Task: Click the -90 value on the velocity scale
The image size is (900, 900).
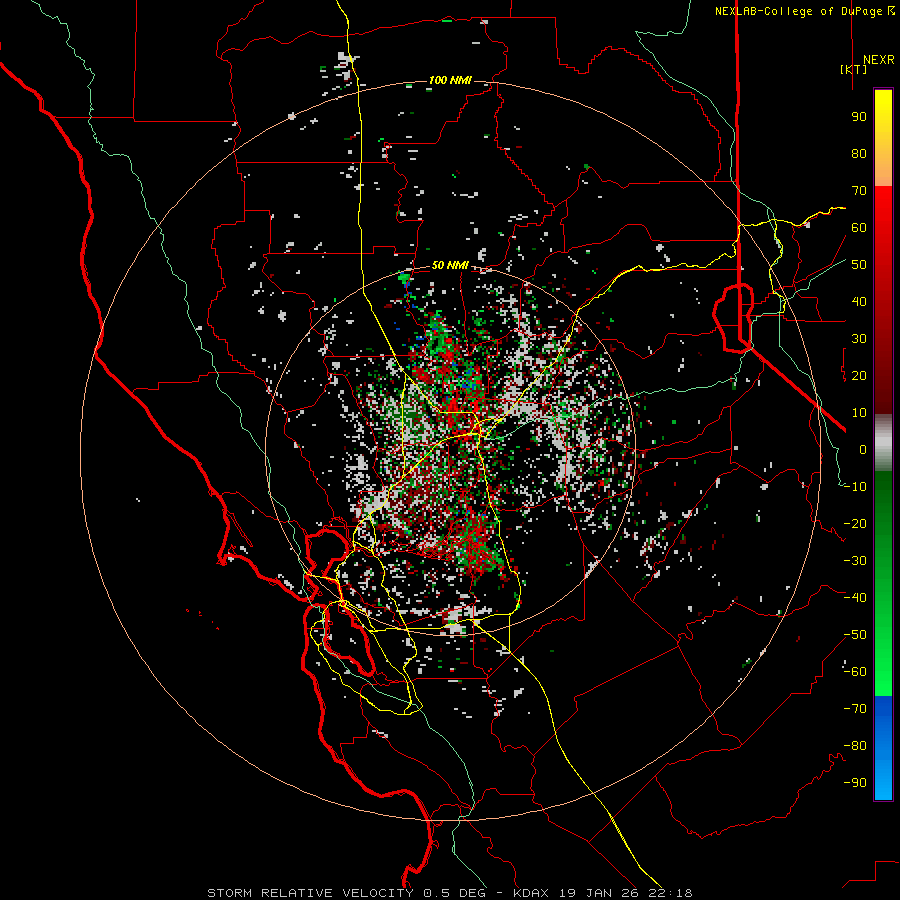Action: (855, 783)
